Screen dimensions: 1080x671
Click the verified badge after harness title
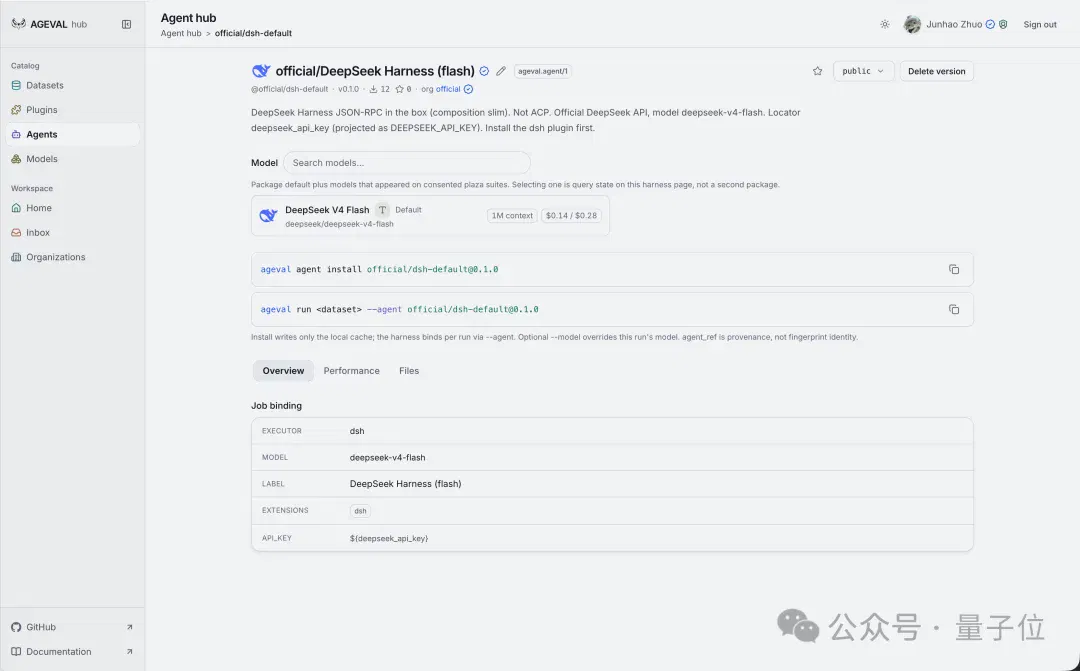484,71
